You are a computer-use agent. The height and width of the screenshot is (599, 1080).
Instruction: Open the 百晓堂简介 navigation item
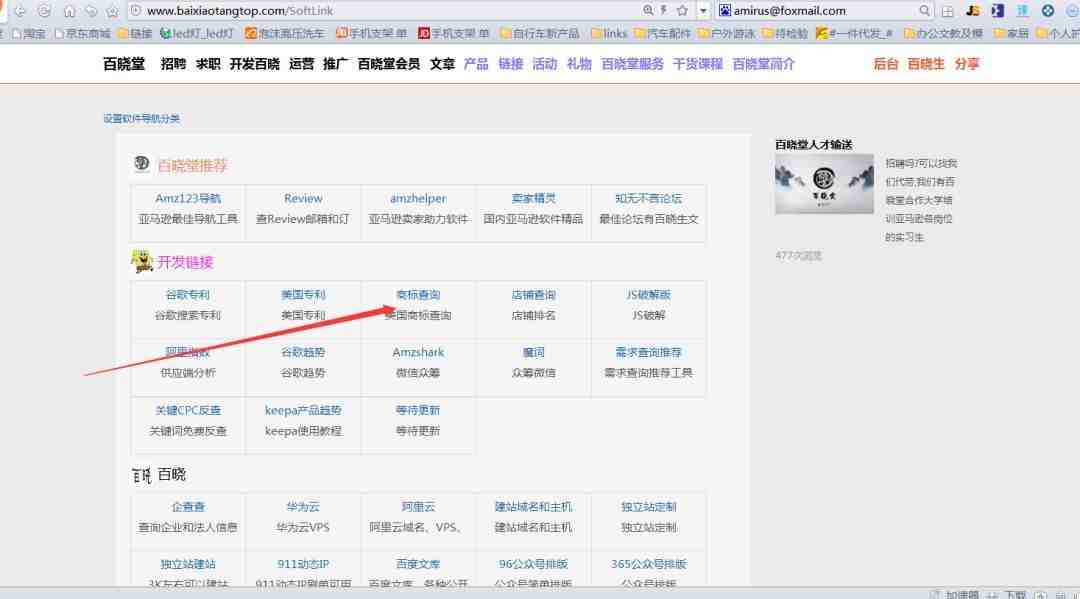(764, 64)
